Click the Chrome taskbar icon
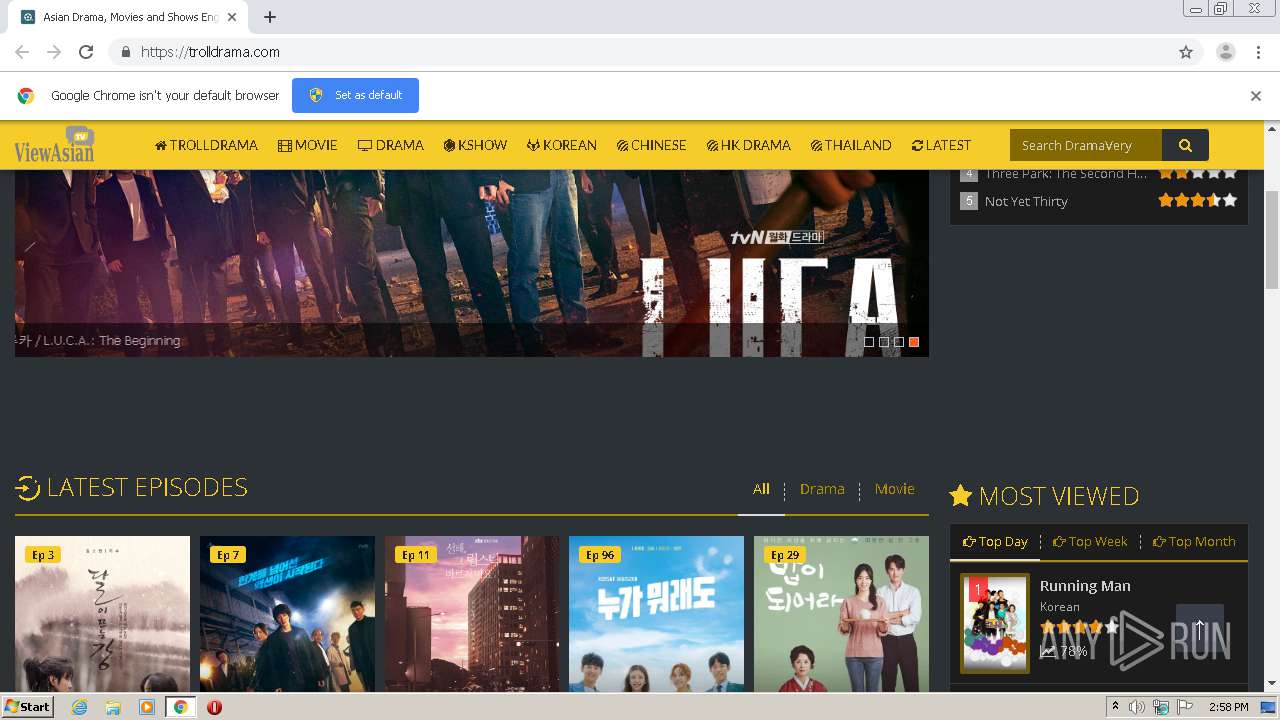Image resolution: width=1280 pixels, height=720 pixels. click(x=181, y=707)
